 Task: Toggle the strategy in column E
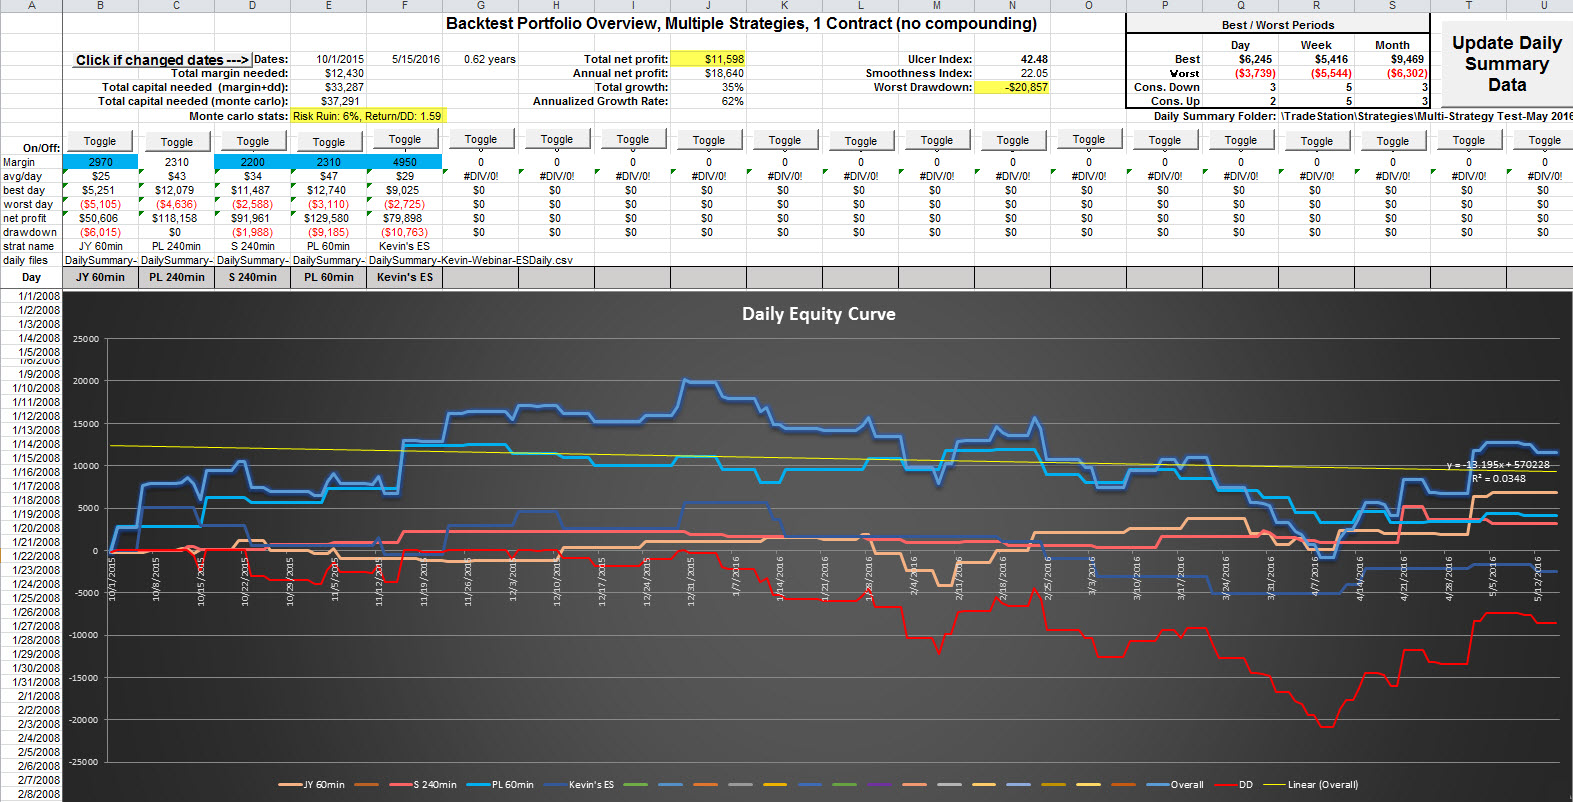click(x=329, y=141)
